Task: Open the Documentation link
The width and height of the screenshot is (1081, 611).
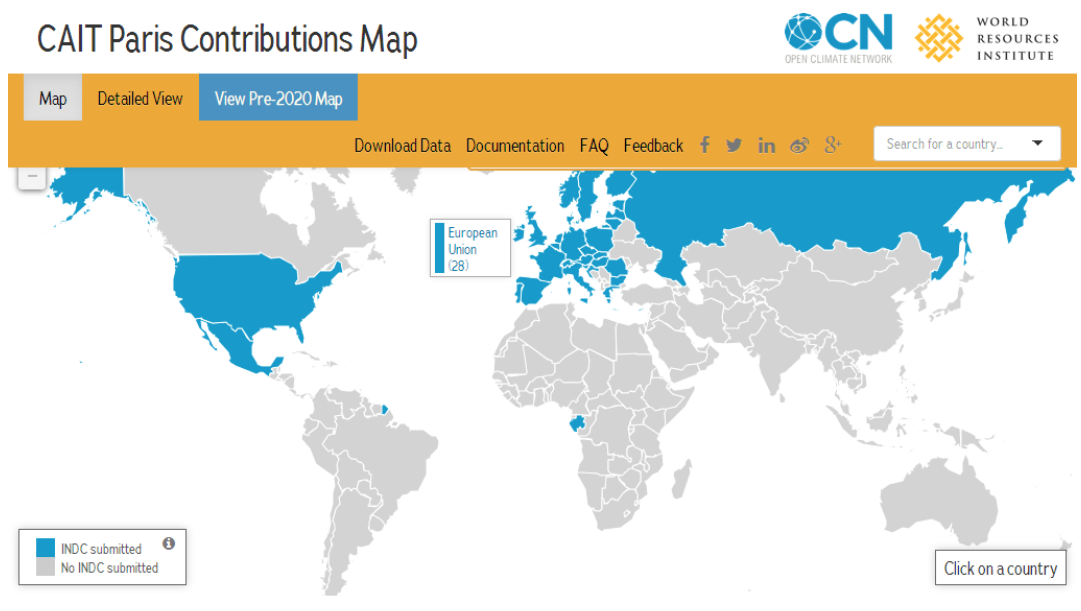Action: point(515,146)
